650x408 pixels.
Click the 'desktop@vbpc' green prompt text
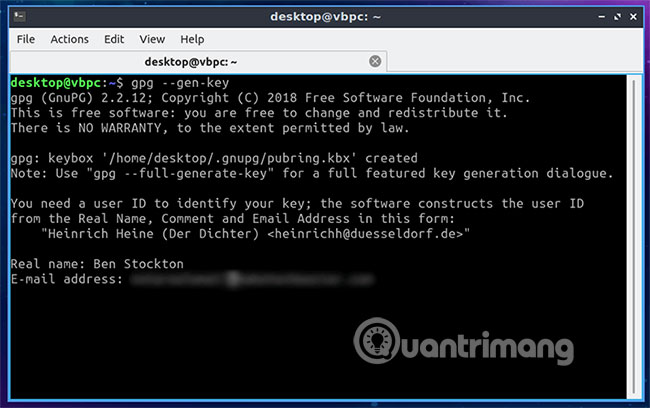(56, 83)
